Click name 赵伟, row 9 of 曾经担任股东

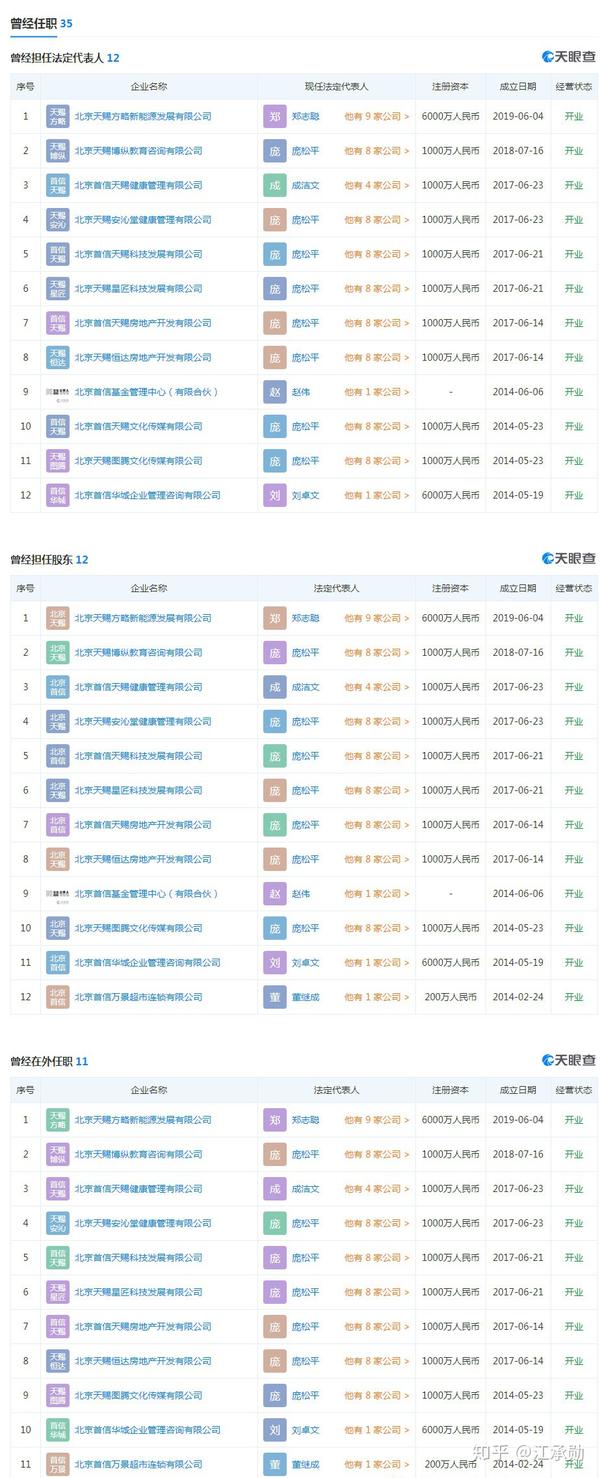[x=301, y=894]
